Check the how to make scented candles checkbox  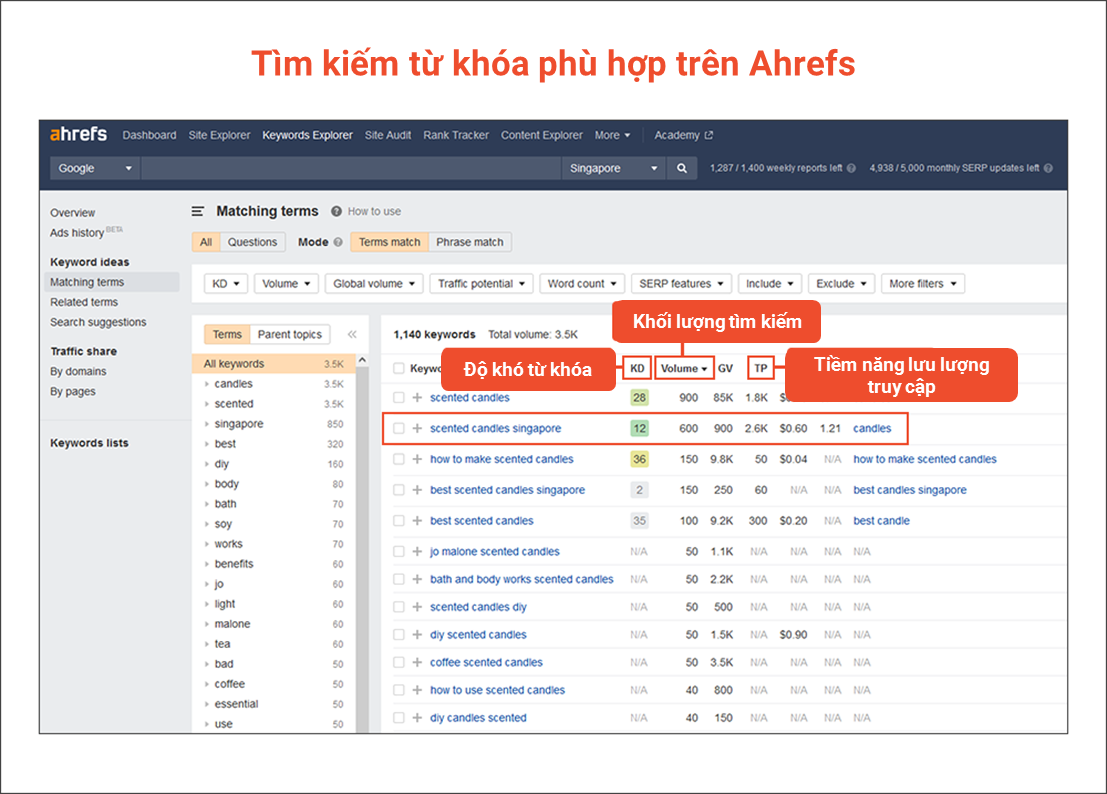click(x=399, y=459)
